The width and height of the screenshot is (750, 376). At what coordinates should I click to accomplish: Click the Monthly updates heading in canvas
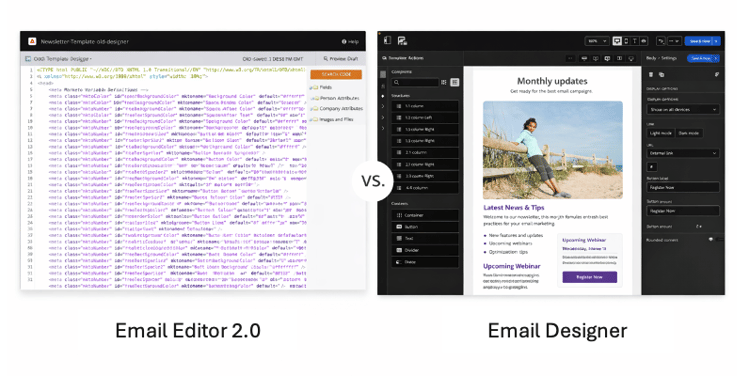pos(552,81)
